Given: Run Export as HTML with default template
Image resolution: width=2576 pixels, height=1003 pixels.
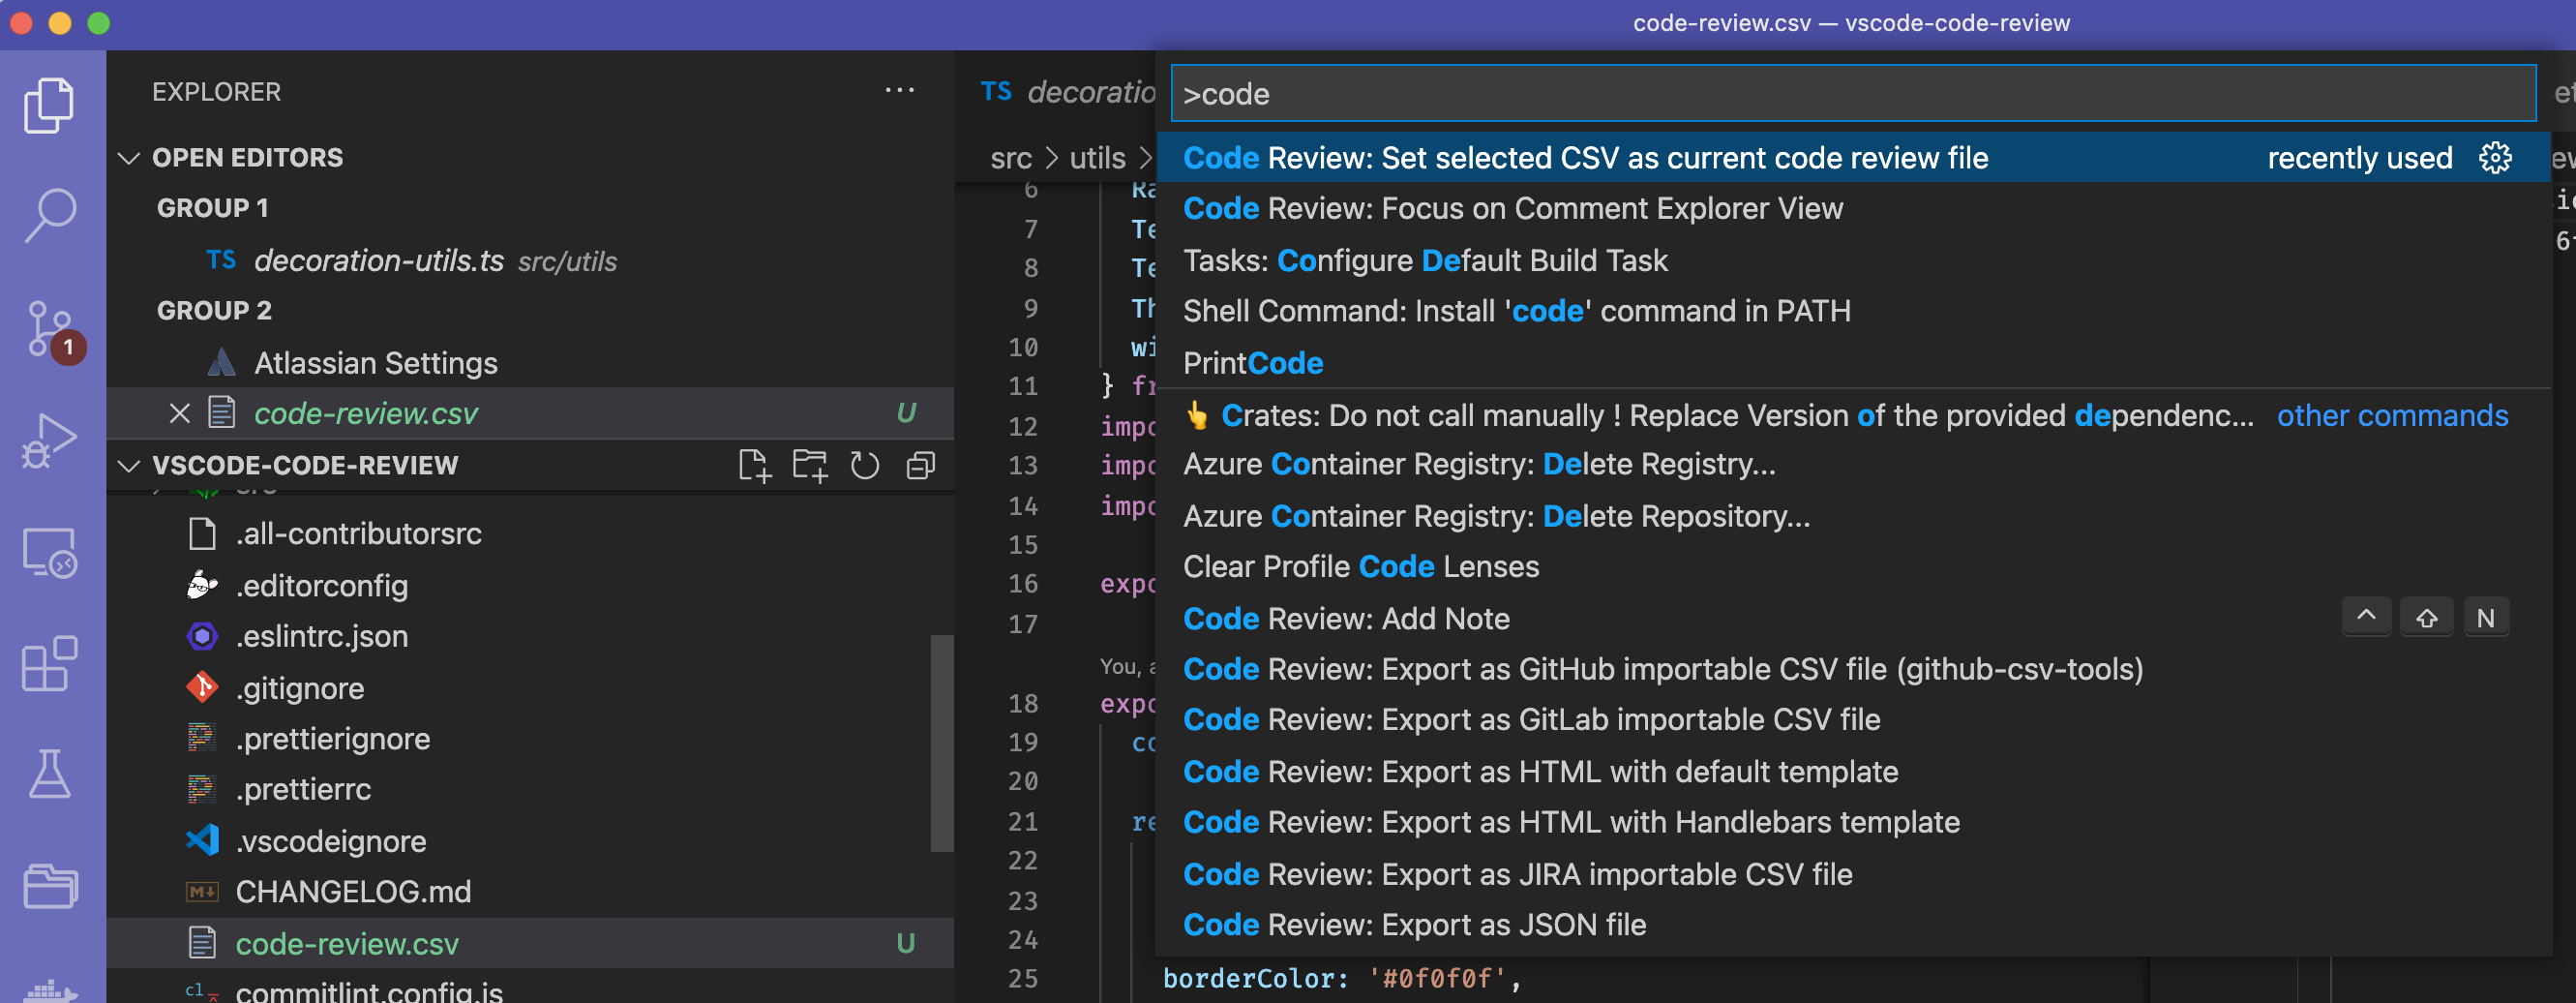Looking at the screenshot, I should 1853,772.
